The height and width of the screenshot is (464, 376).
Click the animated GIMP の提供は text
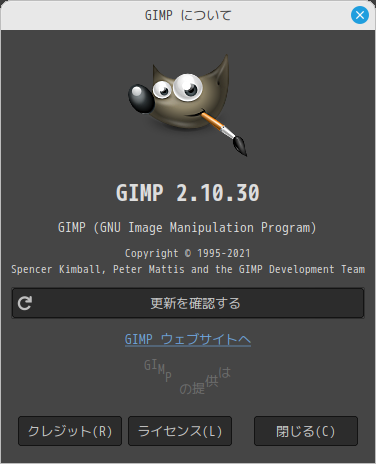pyautogui.click(x=187, y=377)
